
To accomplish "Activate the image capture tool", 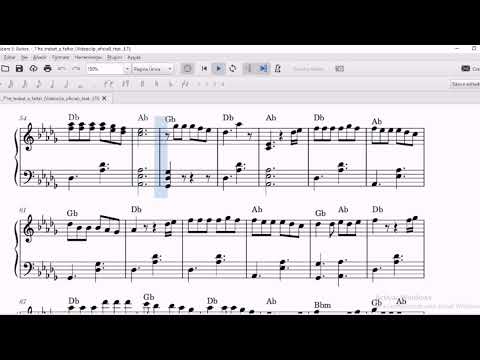I will 339,69.
